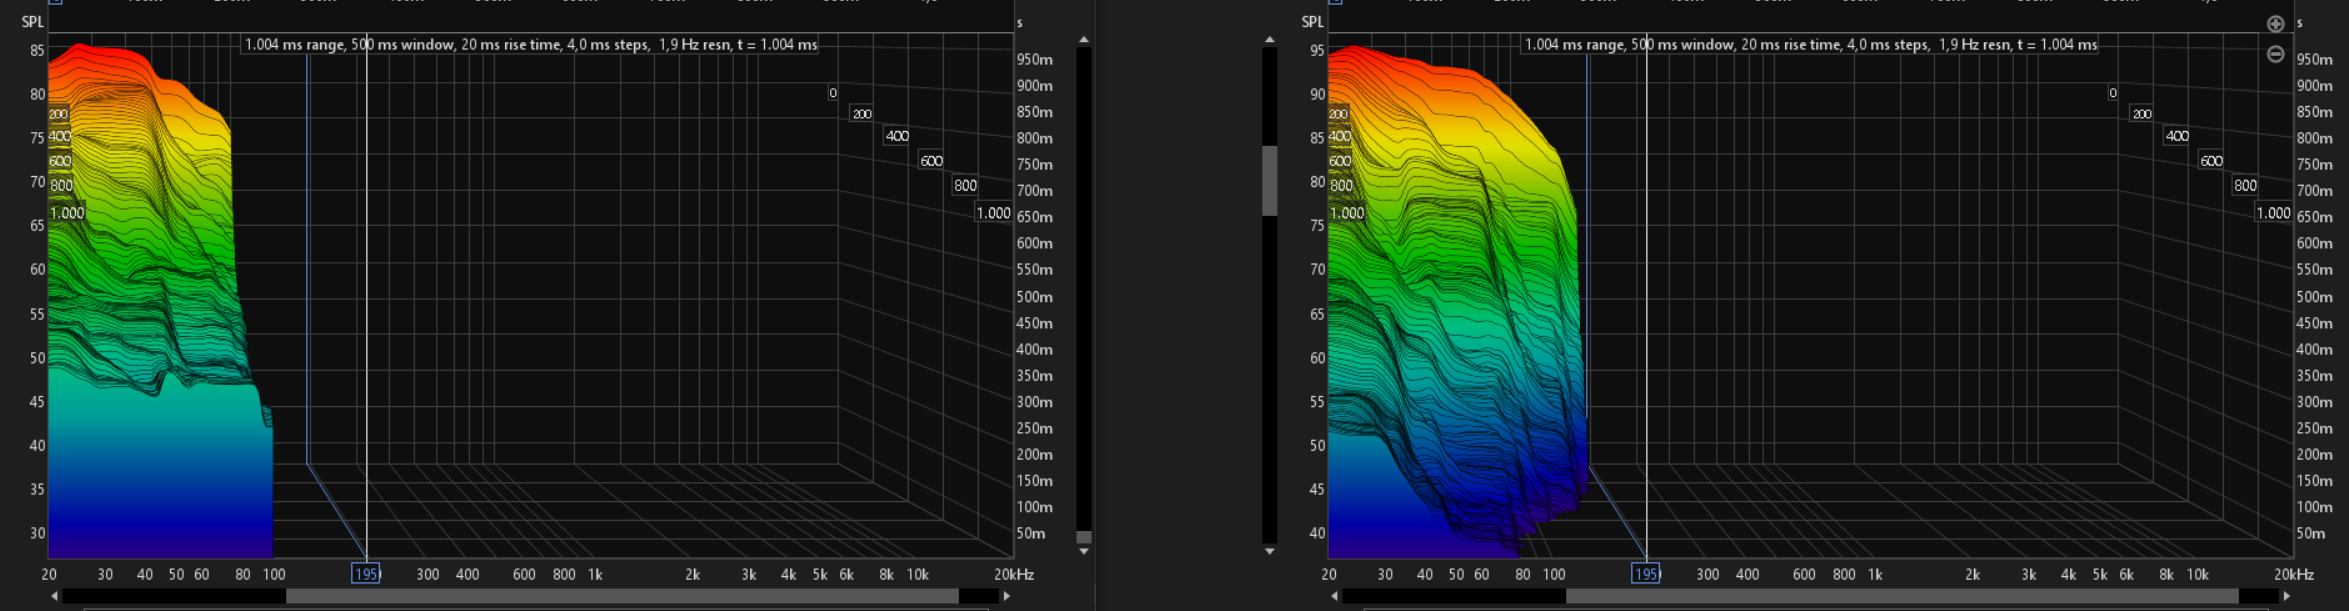The image size is (2349, 611).
Task: Click right arrow of left graph's frequency scrollbar
Action: click(1006, 596)
